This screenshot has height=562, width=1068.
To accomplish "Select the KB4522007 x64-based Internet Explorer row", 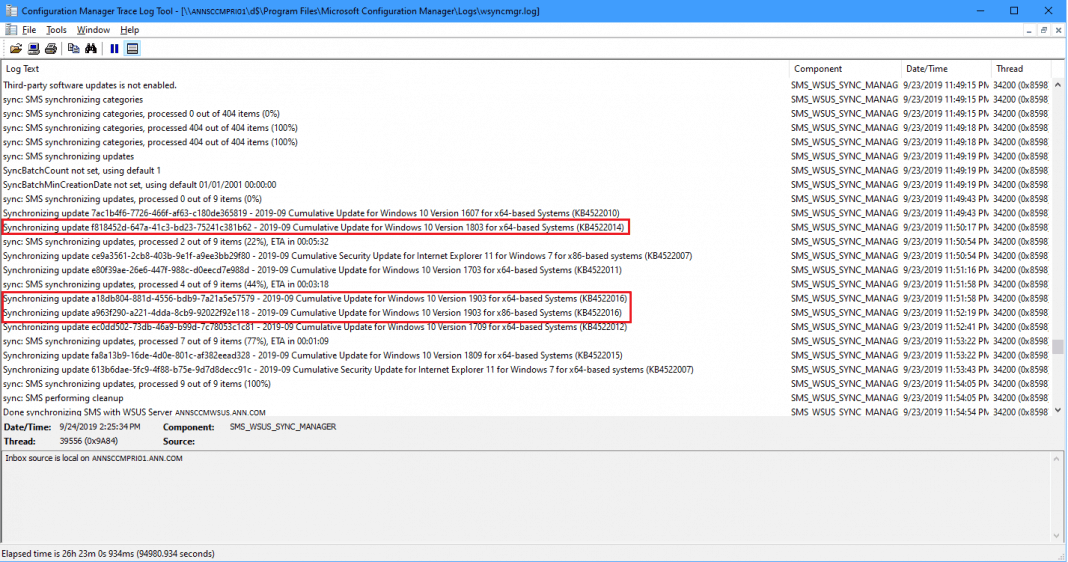I will (525, 370).
